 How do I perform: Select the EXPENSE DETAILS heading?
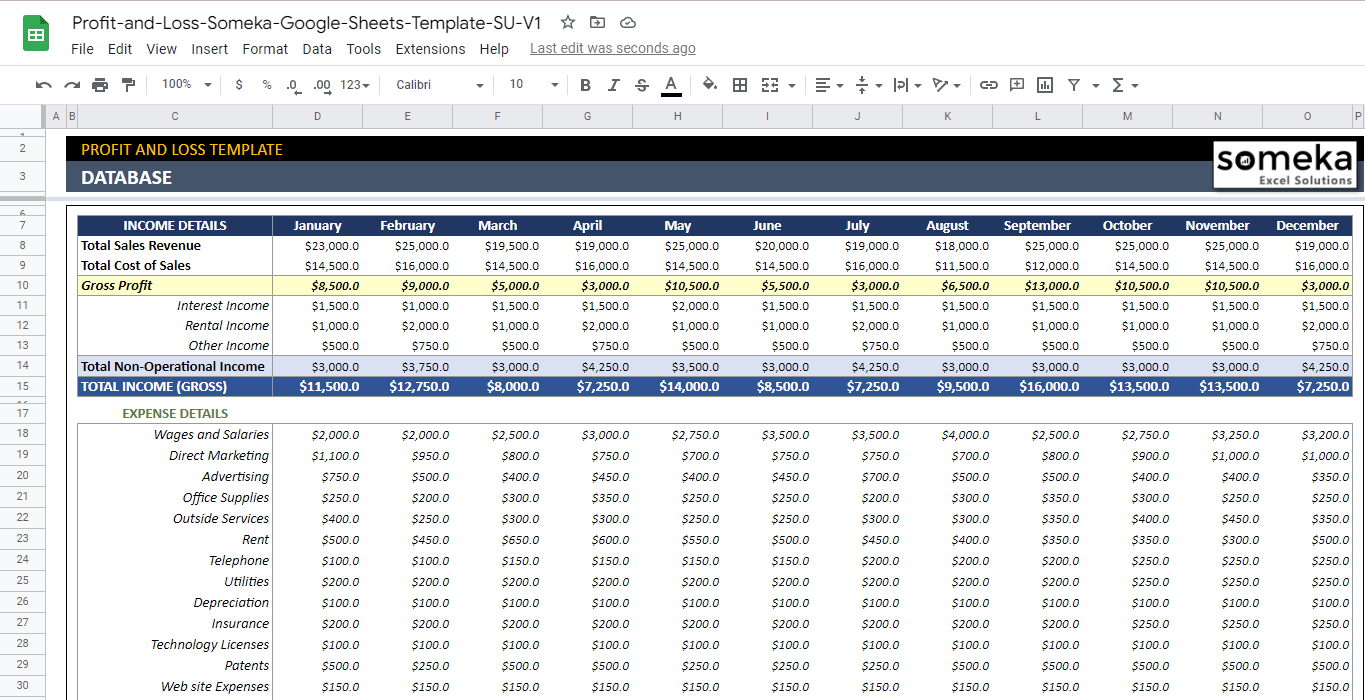click(x=175, y=413)
